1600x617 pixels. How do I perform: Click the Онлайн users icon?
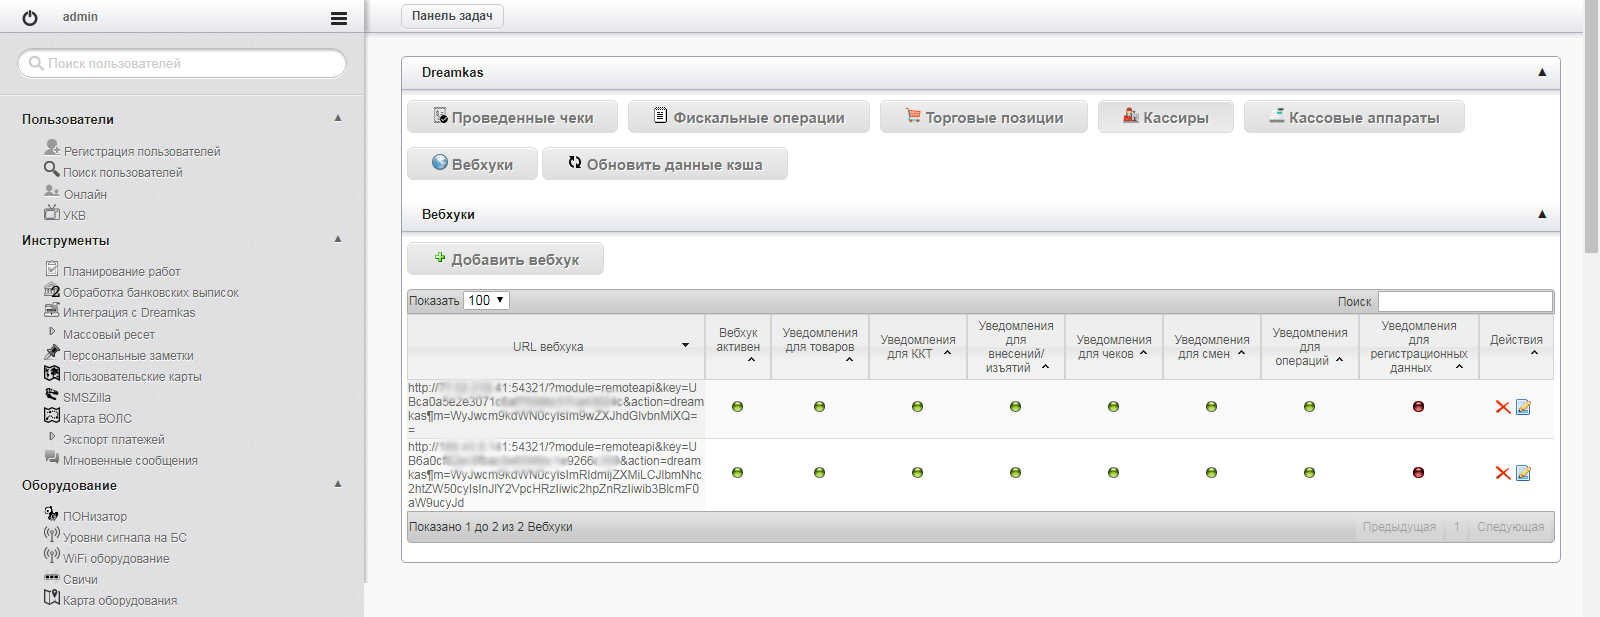(x=52, y=190)
